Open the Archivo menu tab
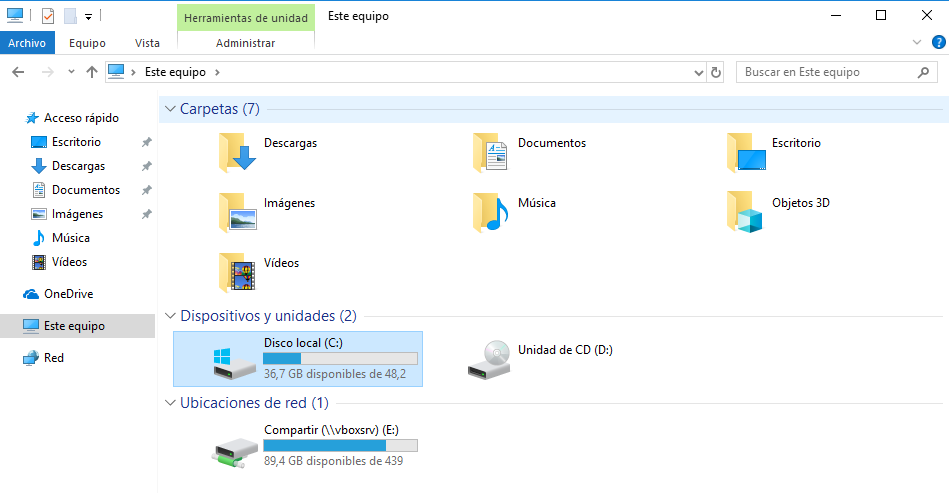This screenshot has height=493, width=949. pos(27,43)
